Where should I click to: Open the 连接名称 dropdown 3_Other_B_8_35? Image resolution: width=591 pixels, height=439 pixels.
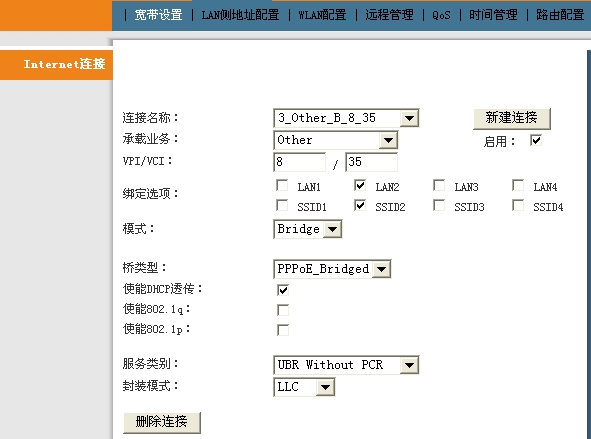tap(346, 118)
